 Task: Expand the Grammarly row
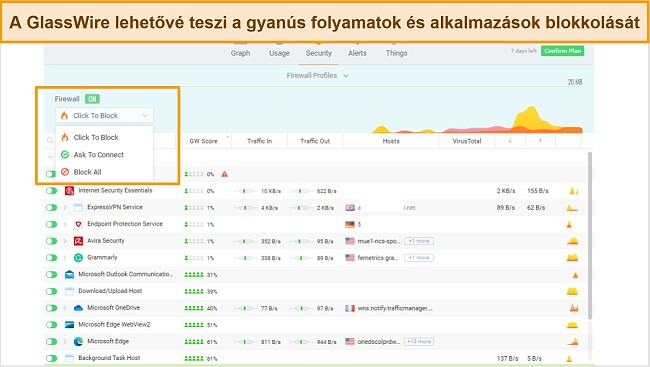(x=65, y=258)
